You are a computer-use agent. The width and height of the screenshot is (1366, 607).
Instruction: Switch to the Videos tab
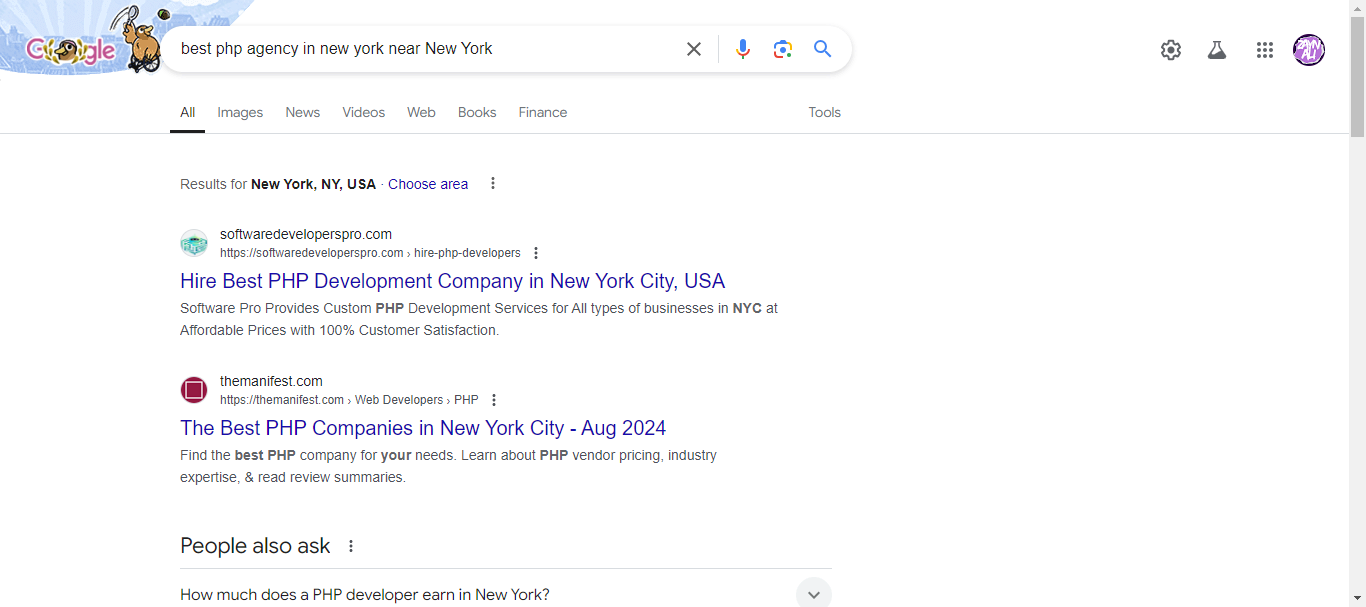coord(363,112)
